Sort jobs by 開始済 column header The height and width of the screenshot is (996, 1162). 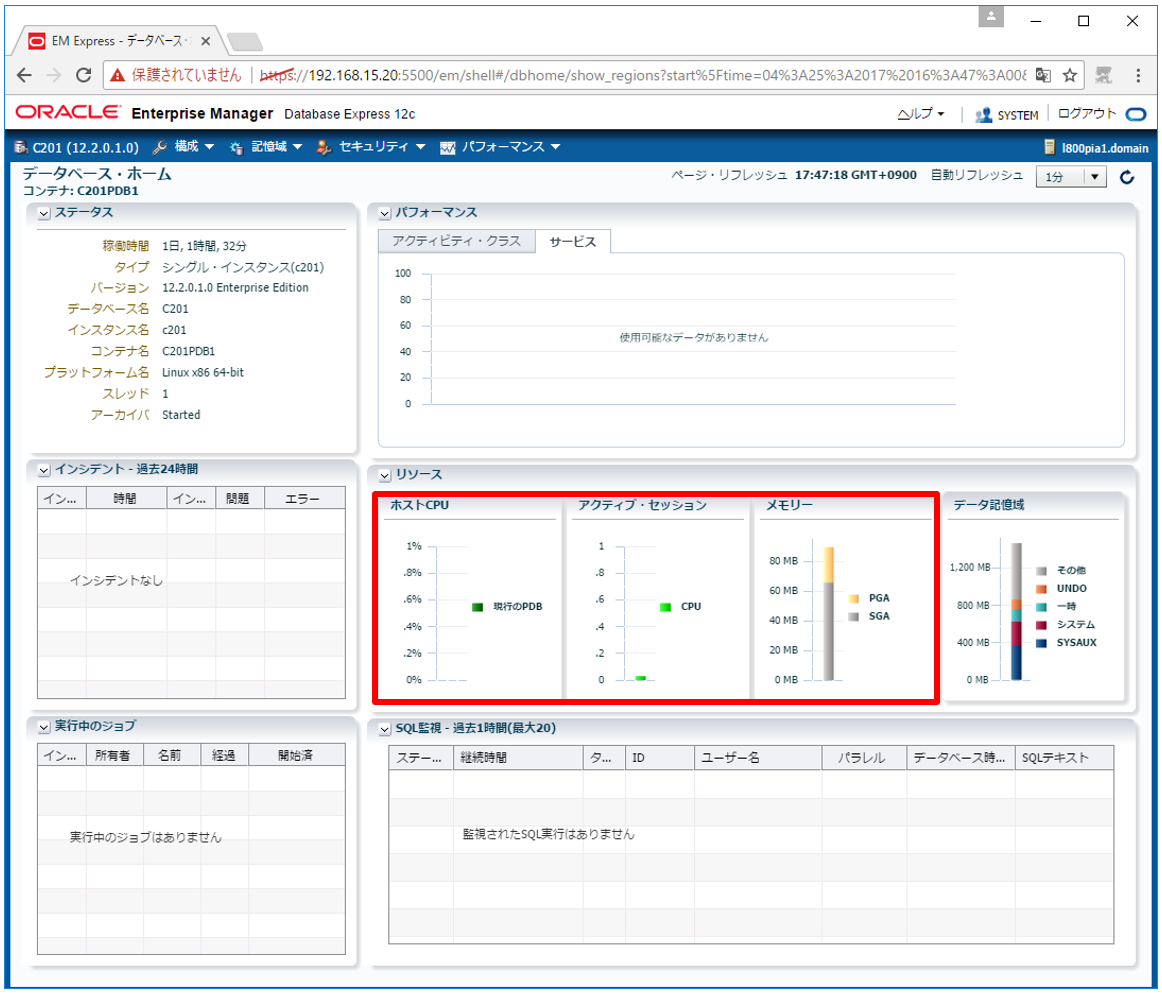tap(296, 755)
